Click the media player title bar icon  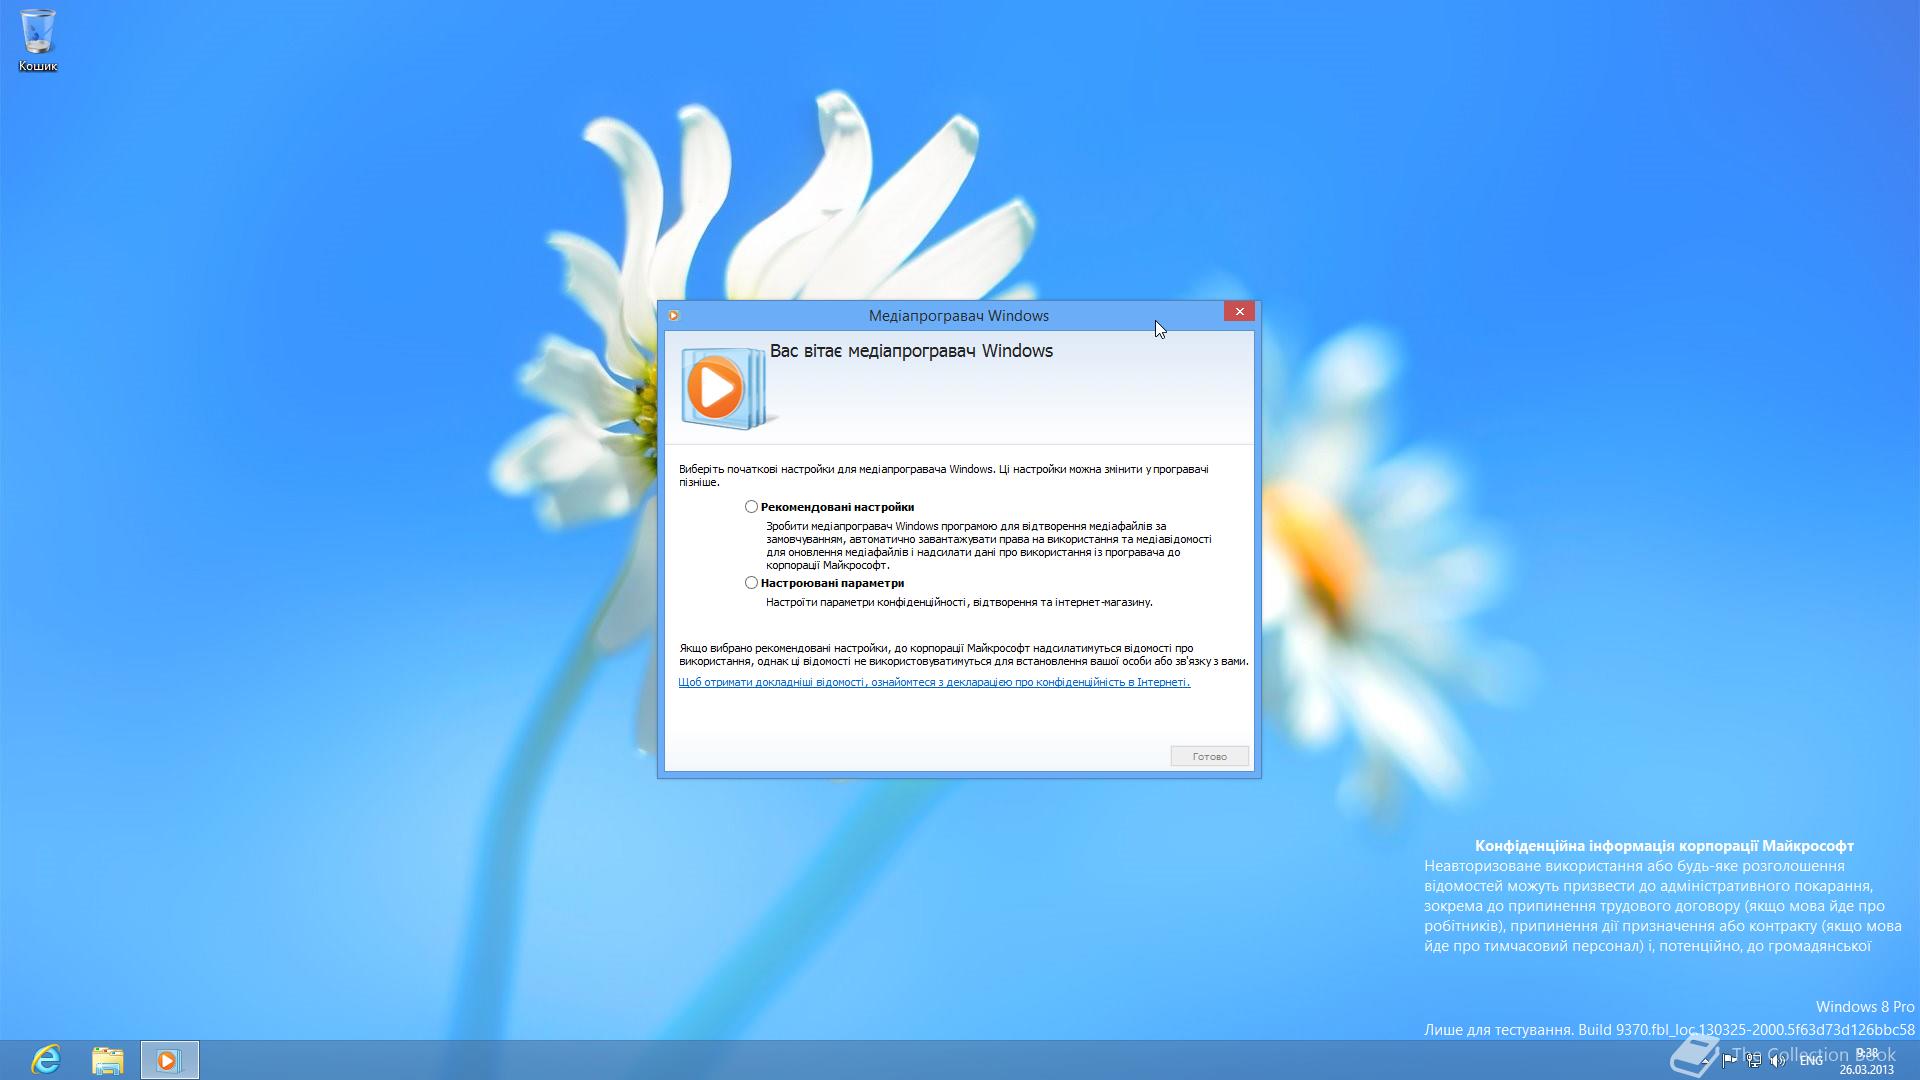(x=674, y=315)
